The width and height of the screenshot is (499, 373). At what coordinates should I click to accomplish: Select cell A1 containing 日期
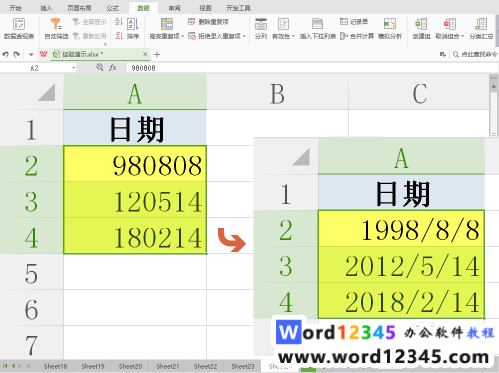click(135, 128)
